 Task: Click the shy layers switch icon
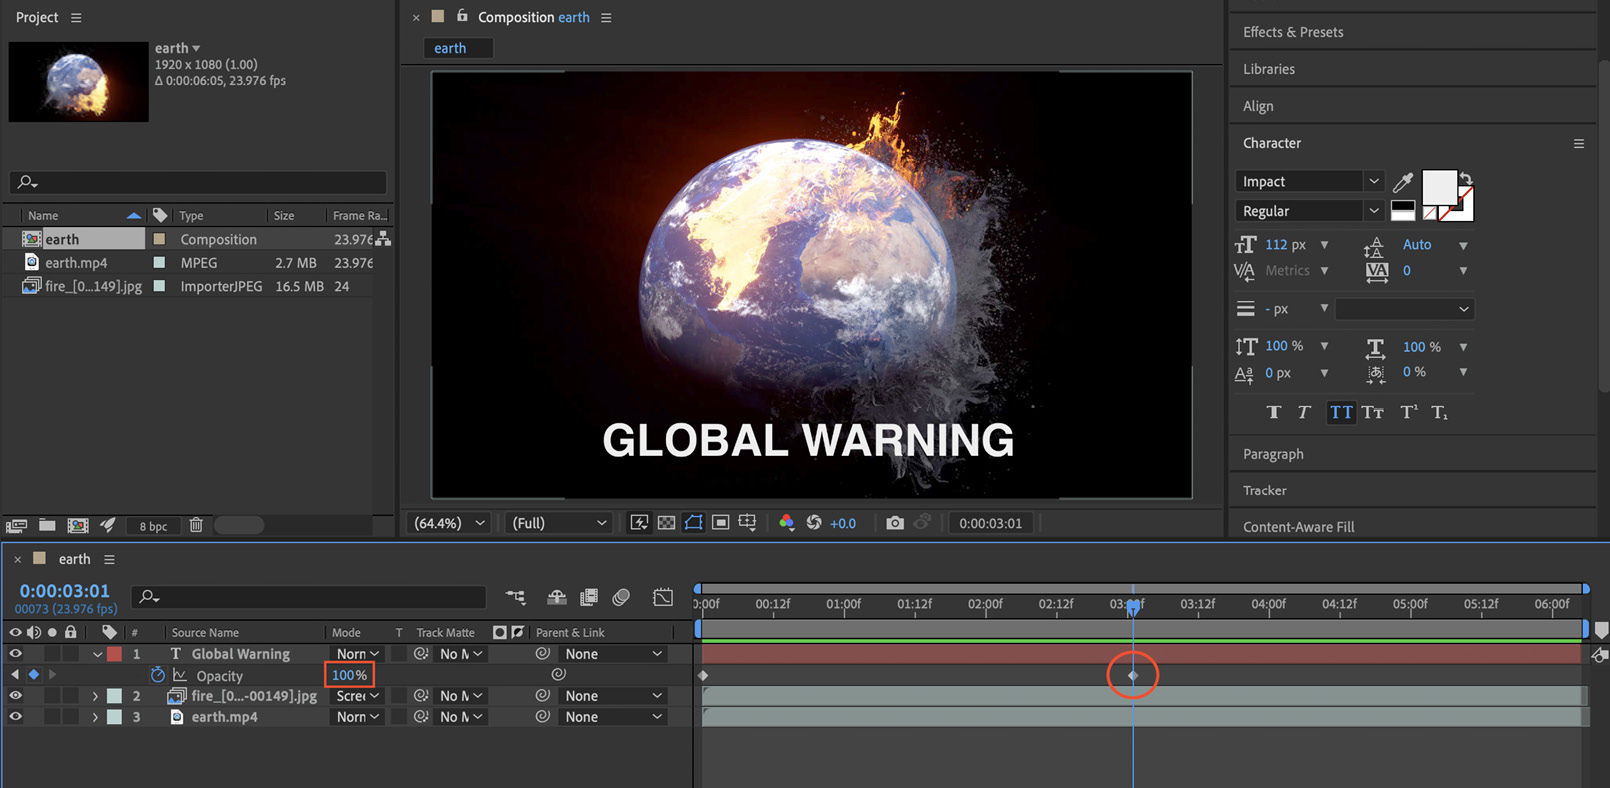tap(557, 597)
